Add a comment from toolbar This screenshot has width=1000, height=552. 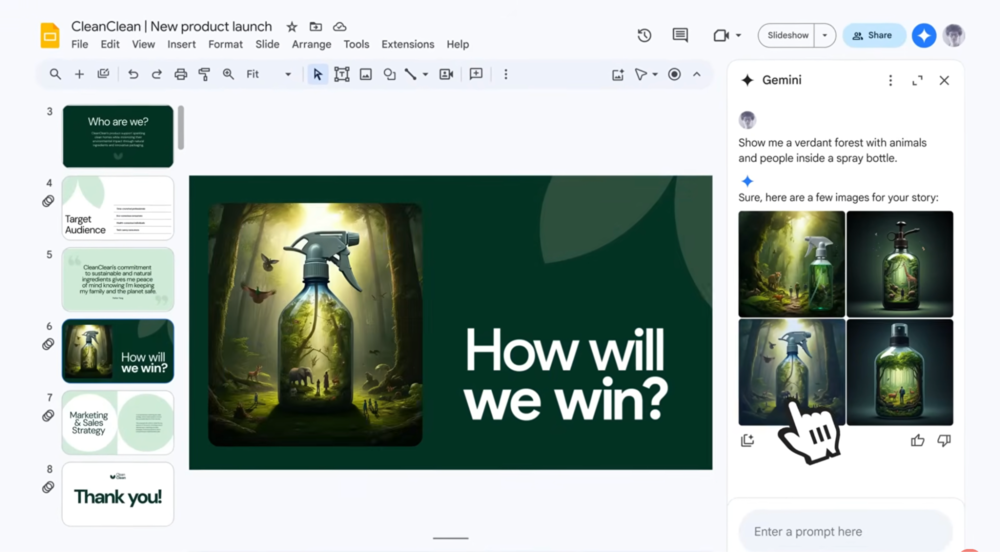(x=476, y=74)
